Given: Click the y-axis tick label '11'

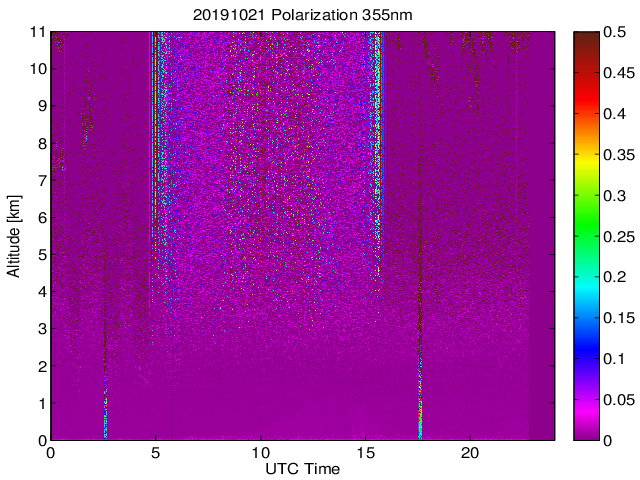Looking at the screenshot, I should click(x=37, y=32).
